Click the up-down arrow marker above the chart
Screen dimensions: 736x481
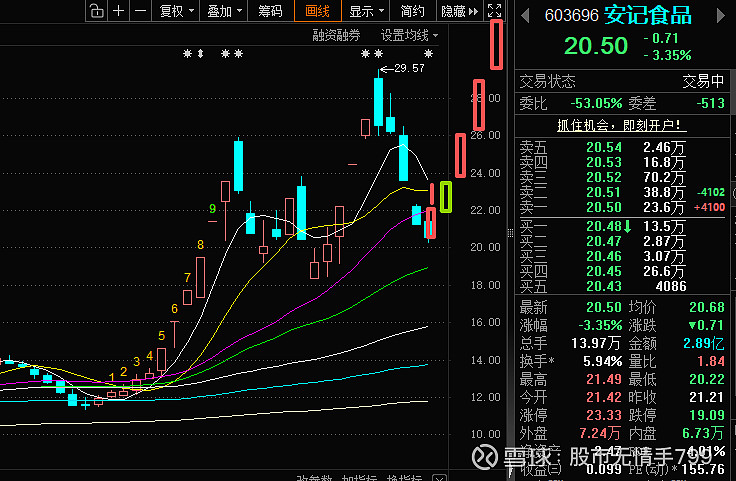click(x=200, y=53)
